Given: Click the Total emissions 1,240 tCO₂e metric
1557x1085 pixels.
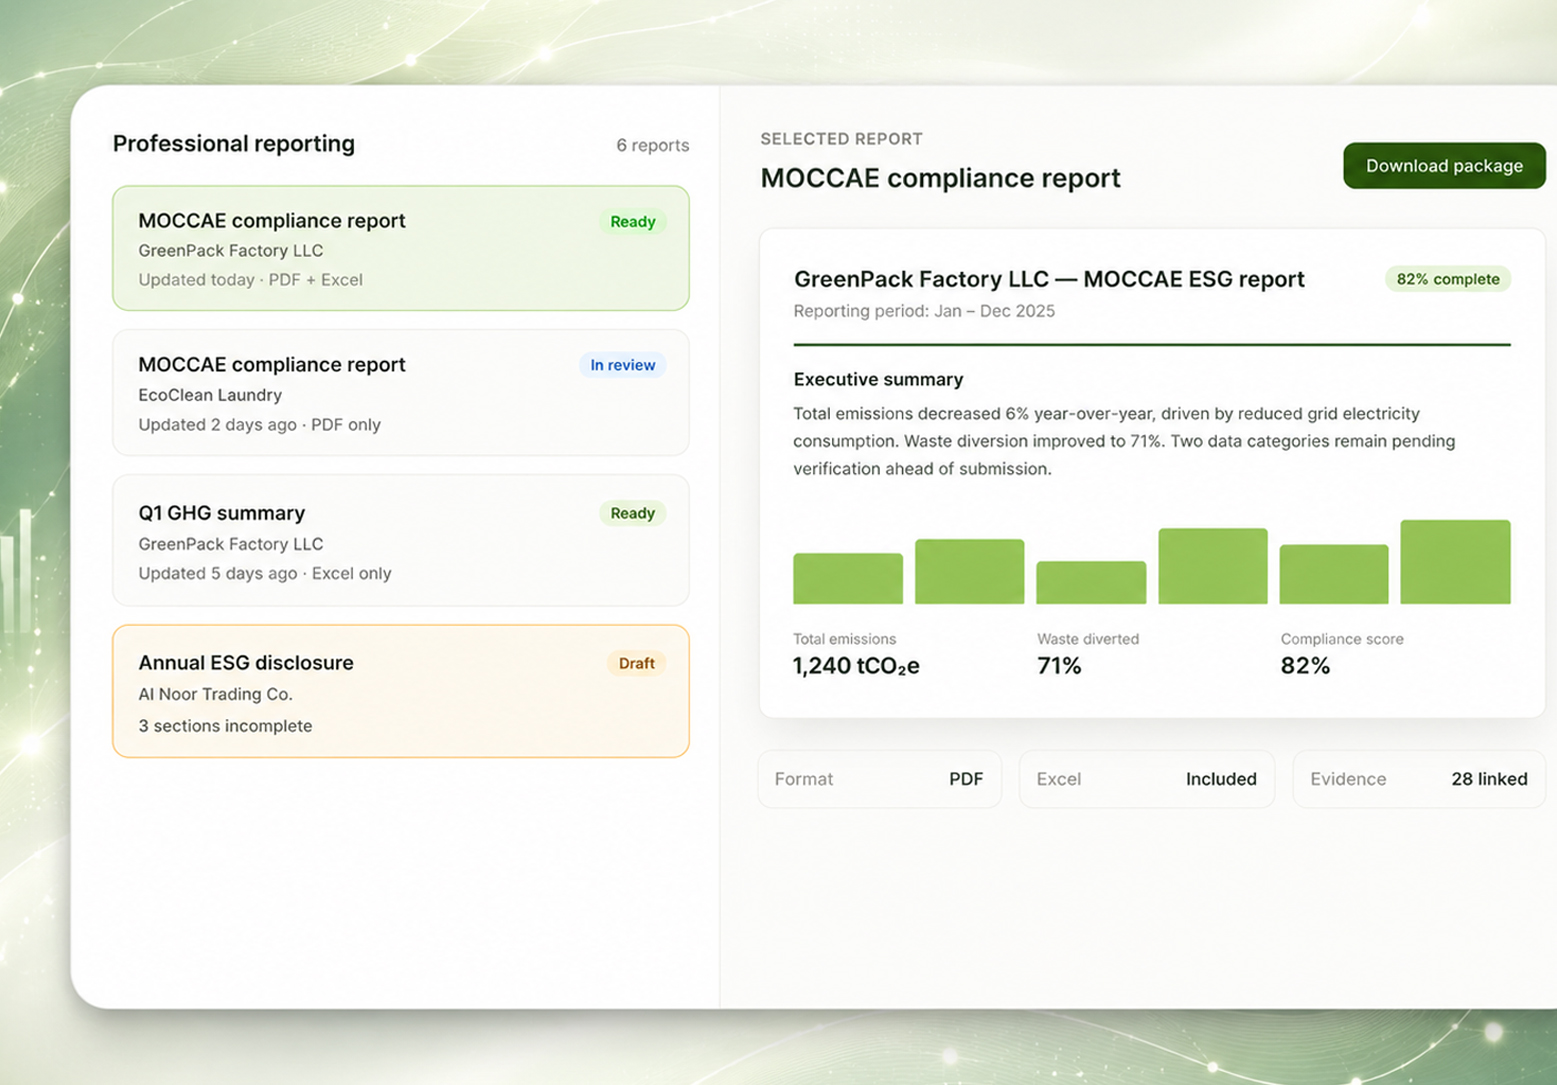Looking at the screenshot, I should [x=856, y=655].
